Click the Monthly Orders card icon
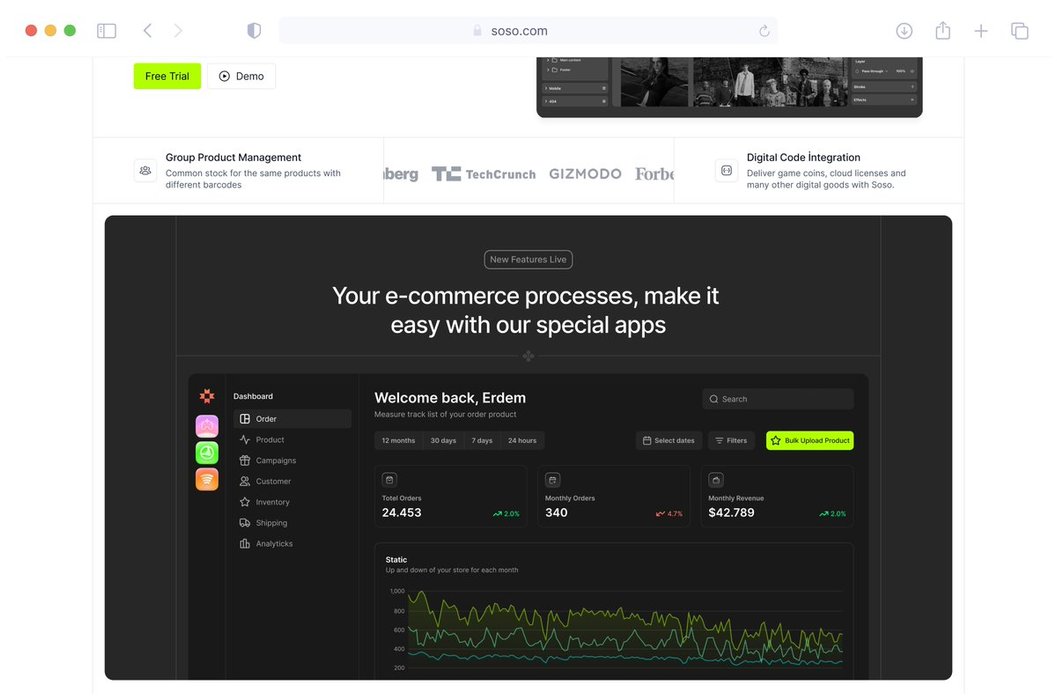Screen dimensions: 1057x700 click(x=553, y=480)
